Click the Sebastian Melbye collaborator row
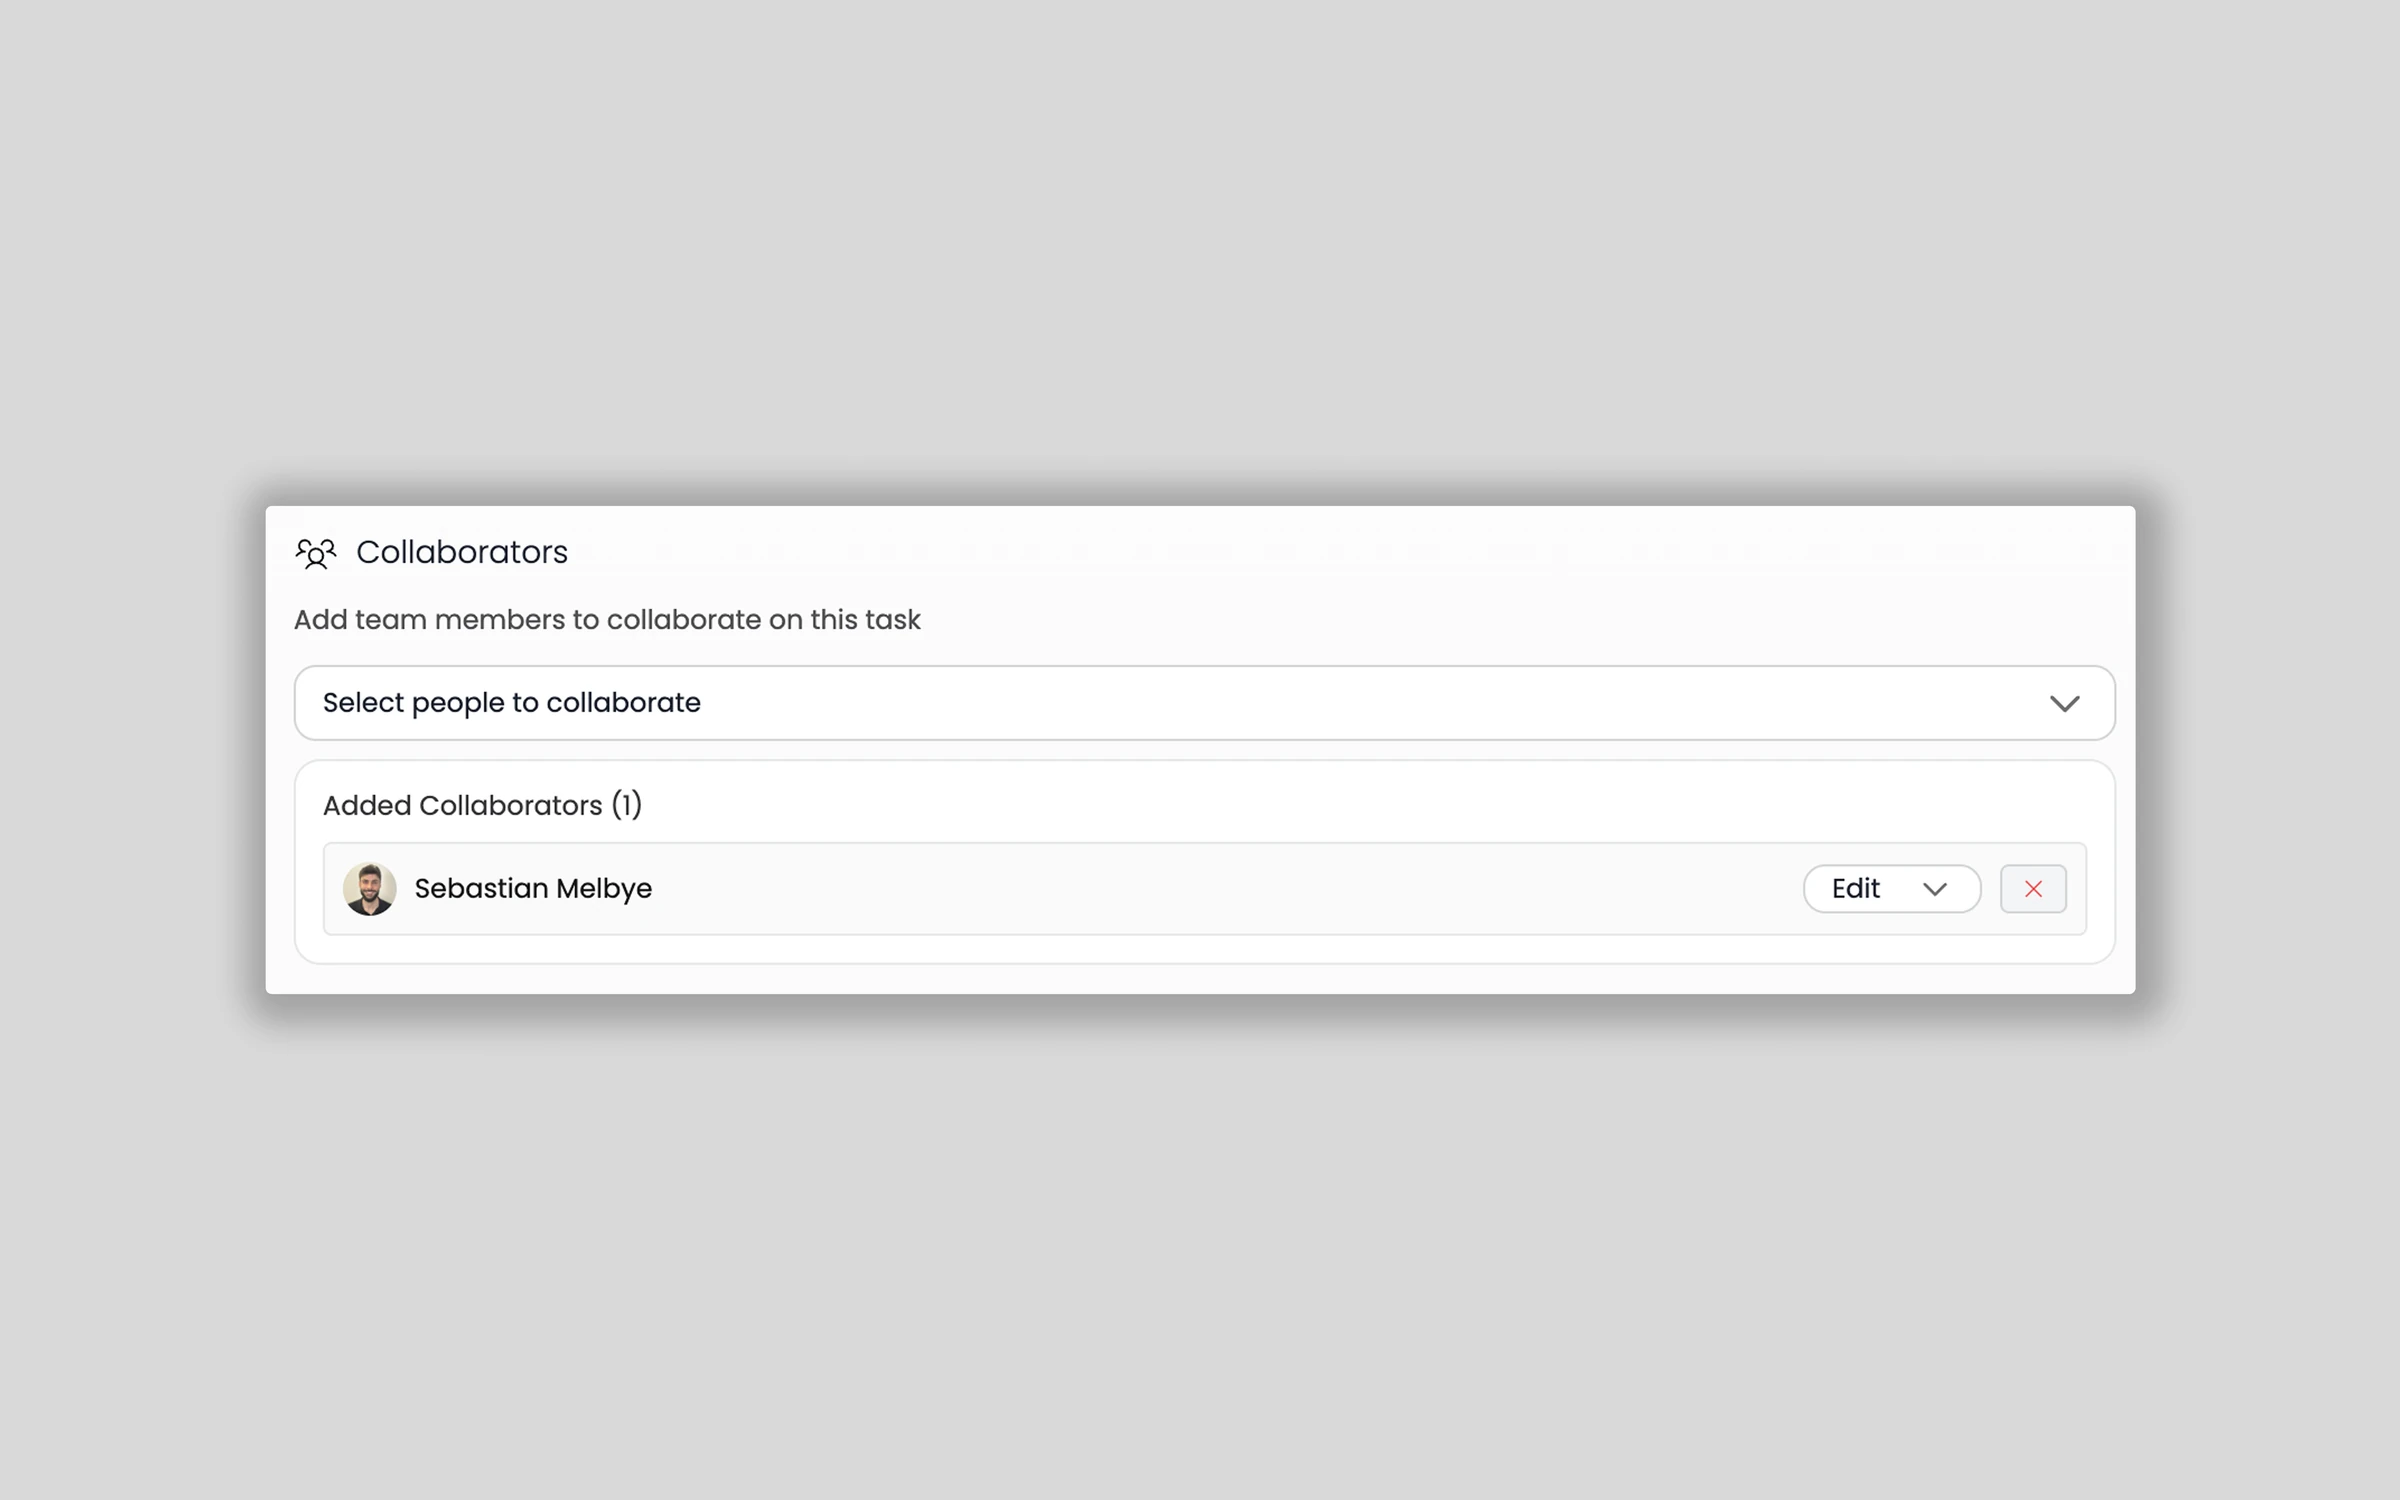The width and height of the screenshot is (2400, 1500). (x=1100, y=888)
